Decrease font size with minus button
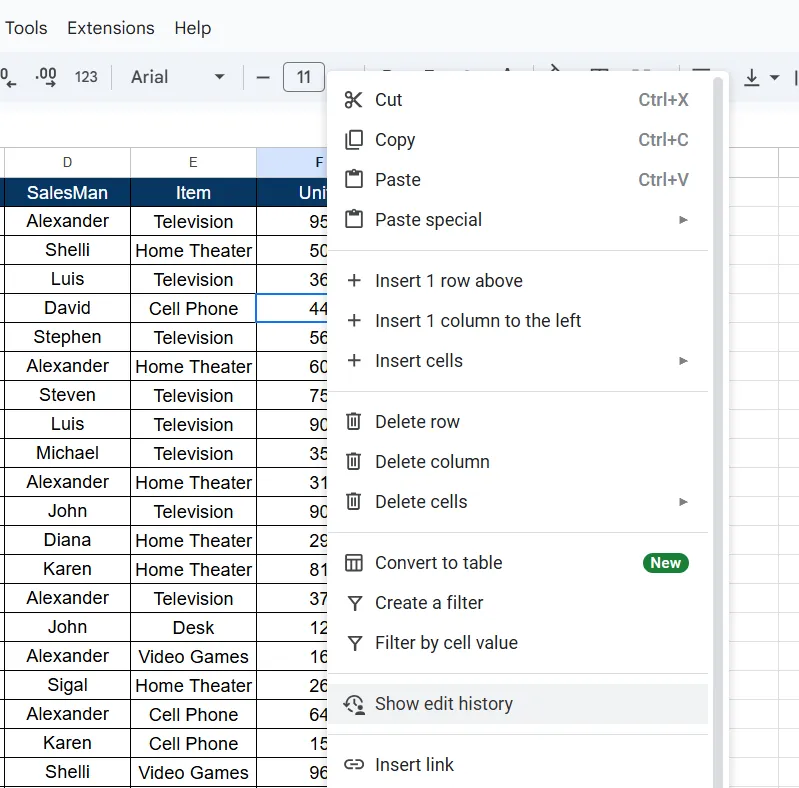This screenshot has height=788, width=799. point(263,77)
